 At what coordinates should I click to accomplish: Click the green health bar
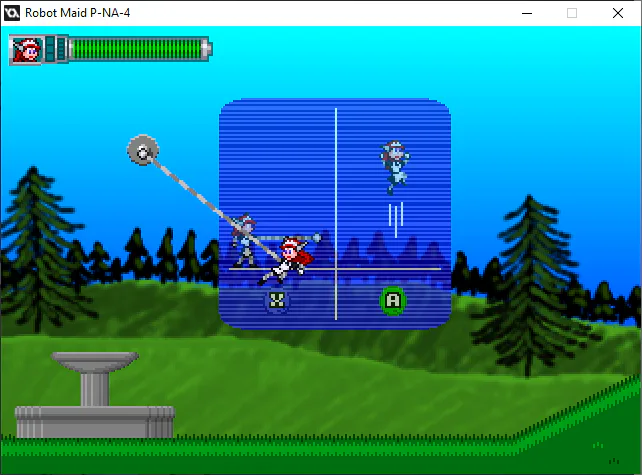pos(138,50)
